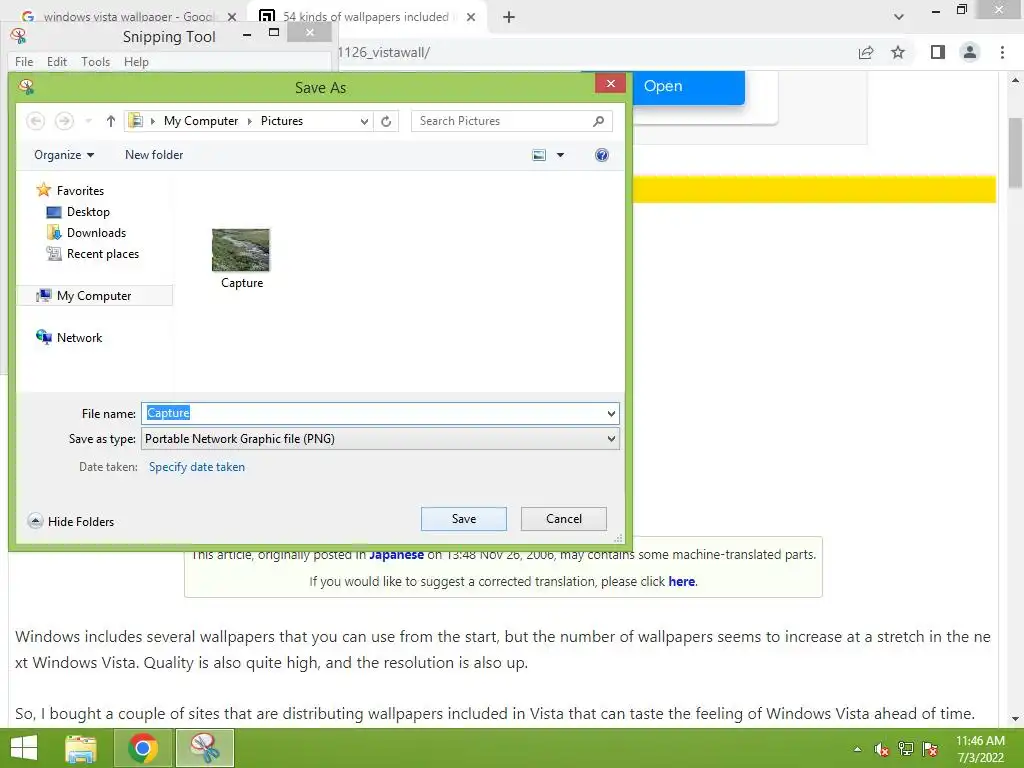The image size is (1024, 768).
Task: Click the folder icon in address bar
Action: point(136,121)
